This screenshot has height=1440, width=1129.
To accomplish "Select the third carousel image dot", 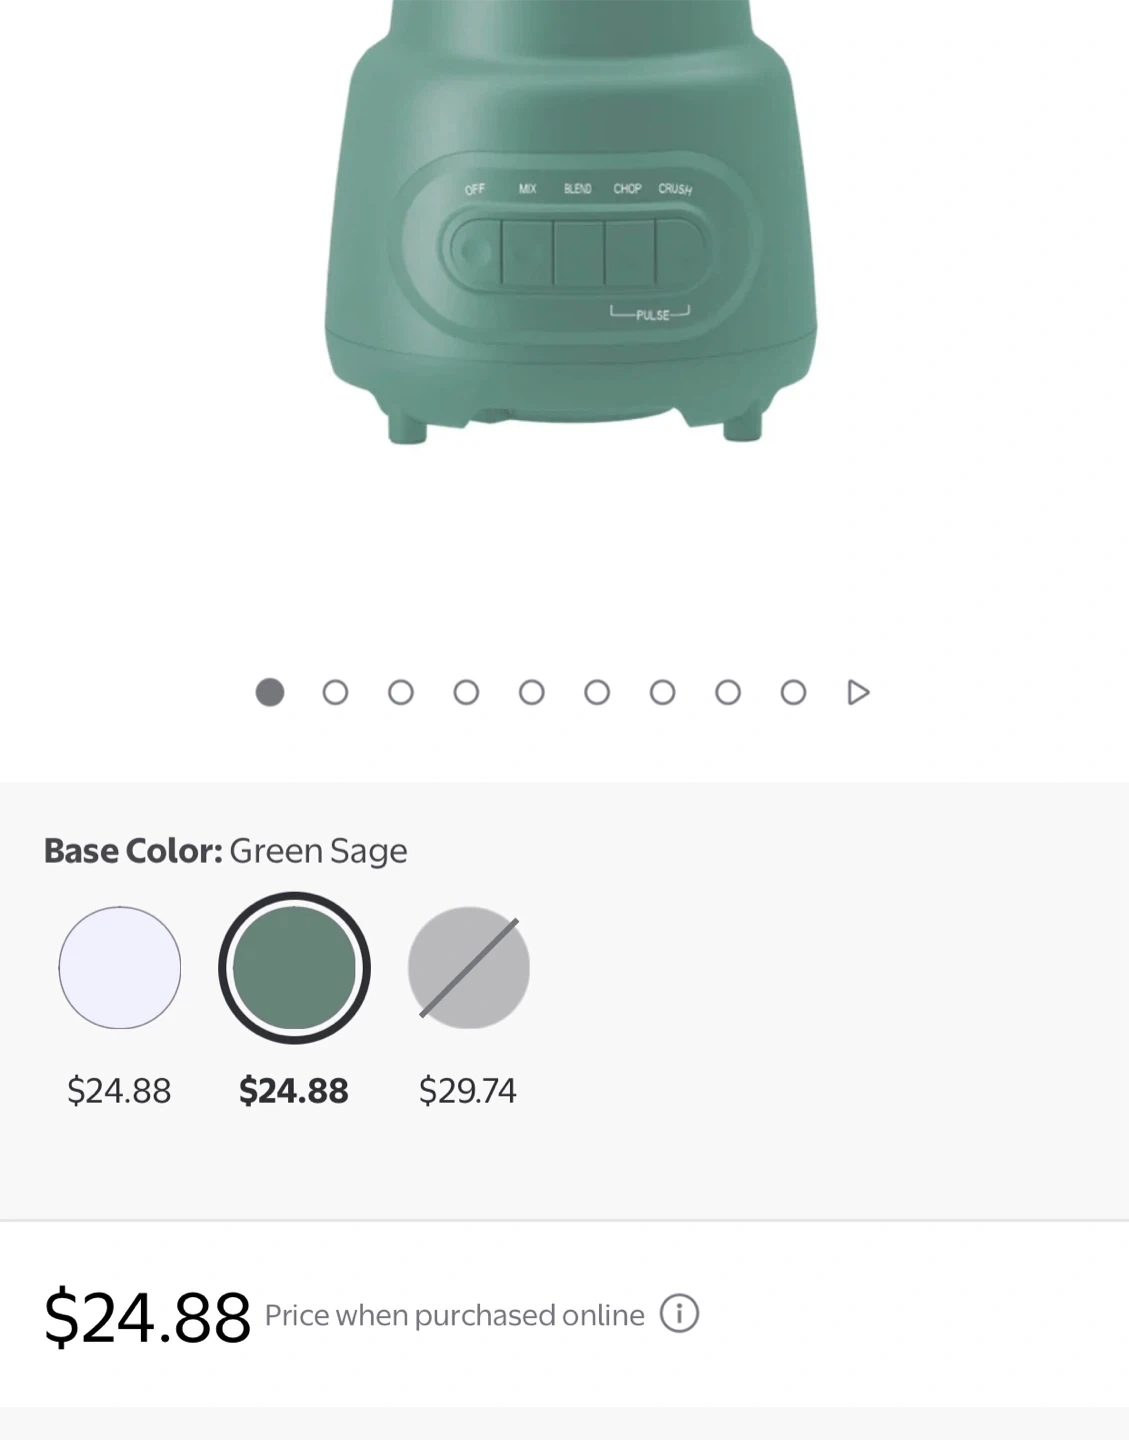I will (401, 692).
